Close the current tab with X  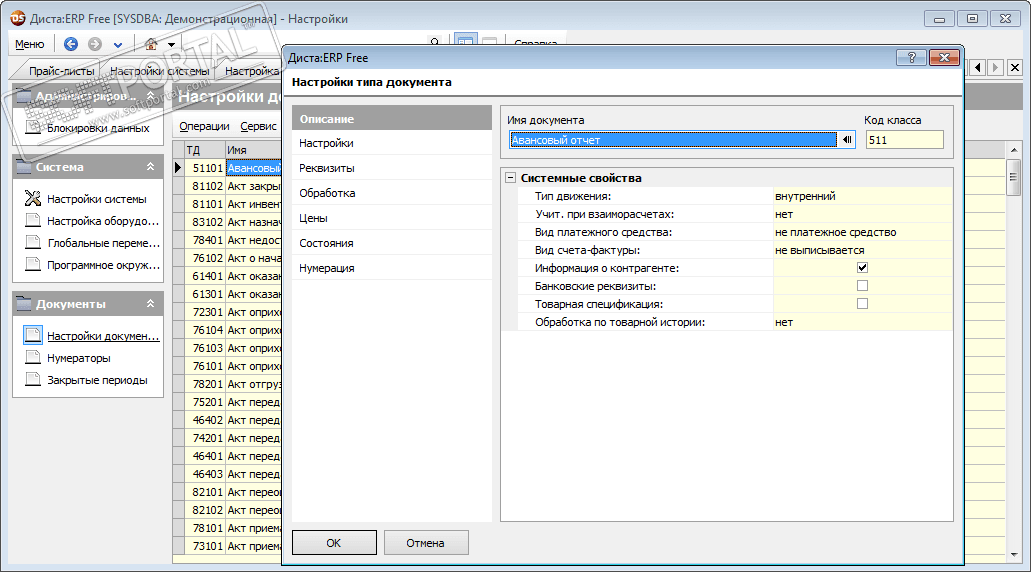pos(1015,67)
